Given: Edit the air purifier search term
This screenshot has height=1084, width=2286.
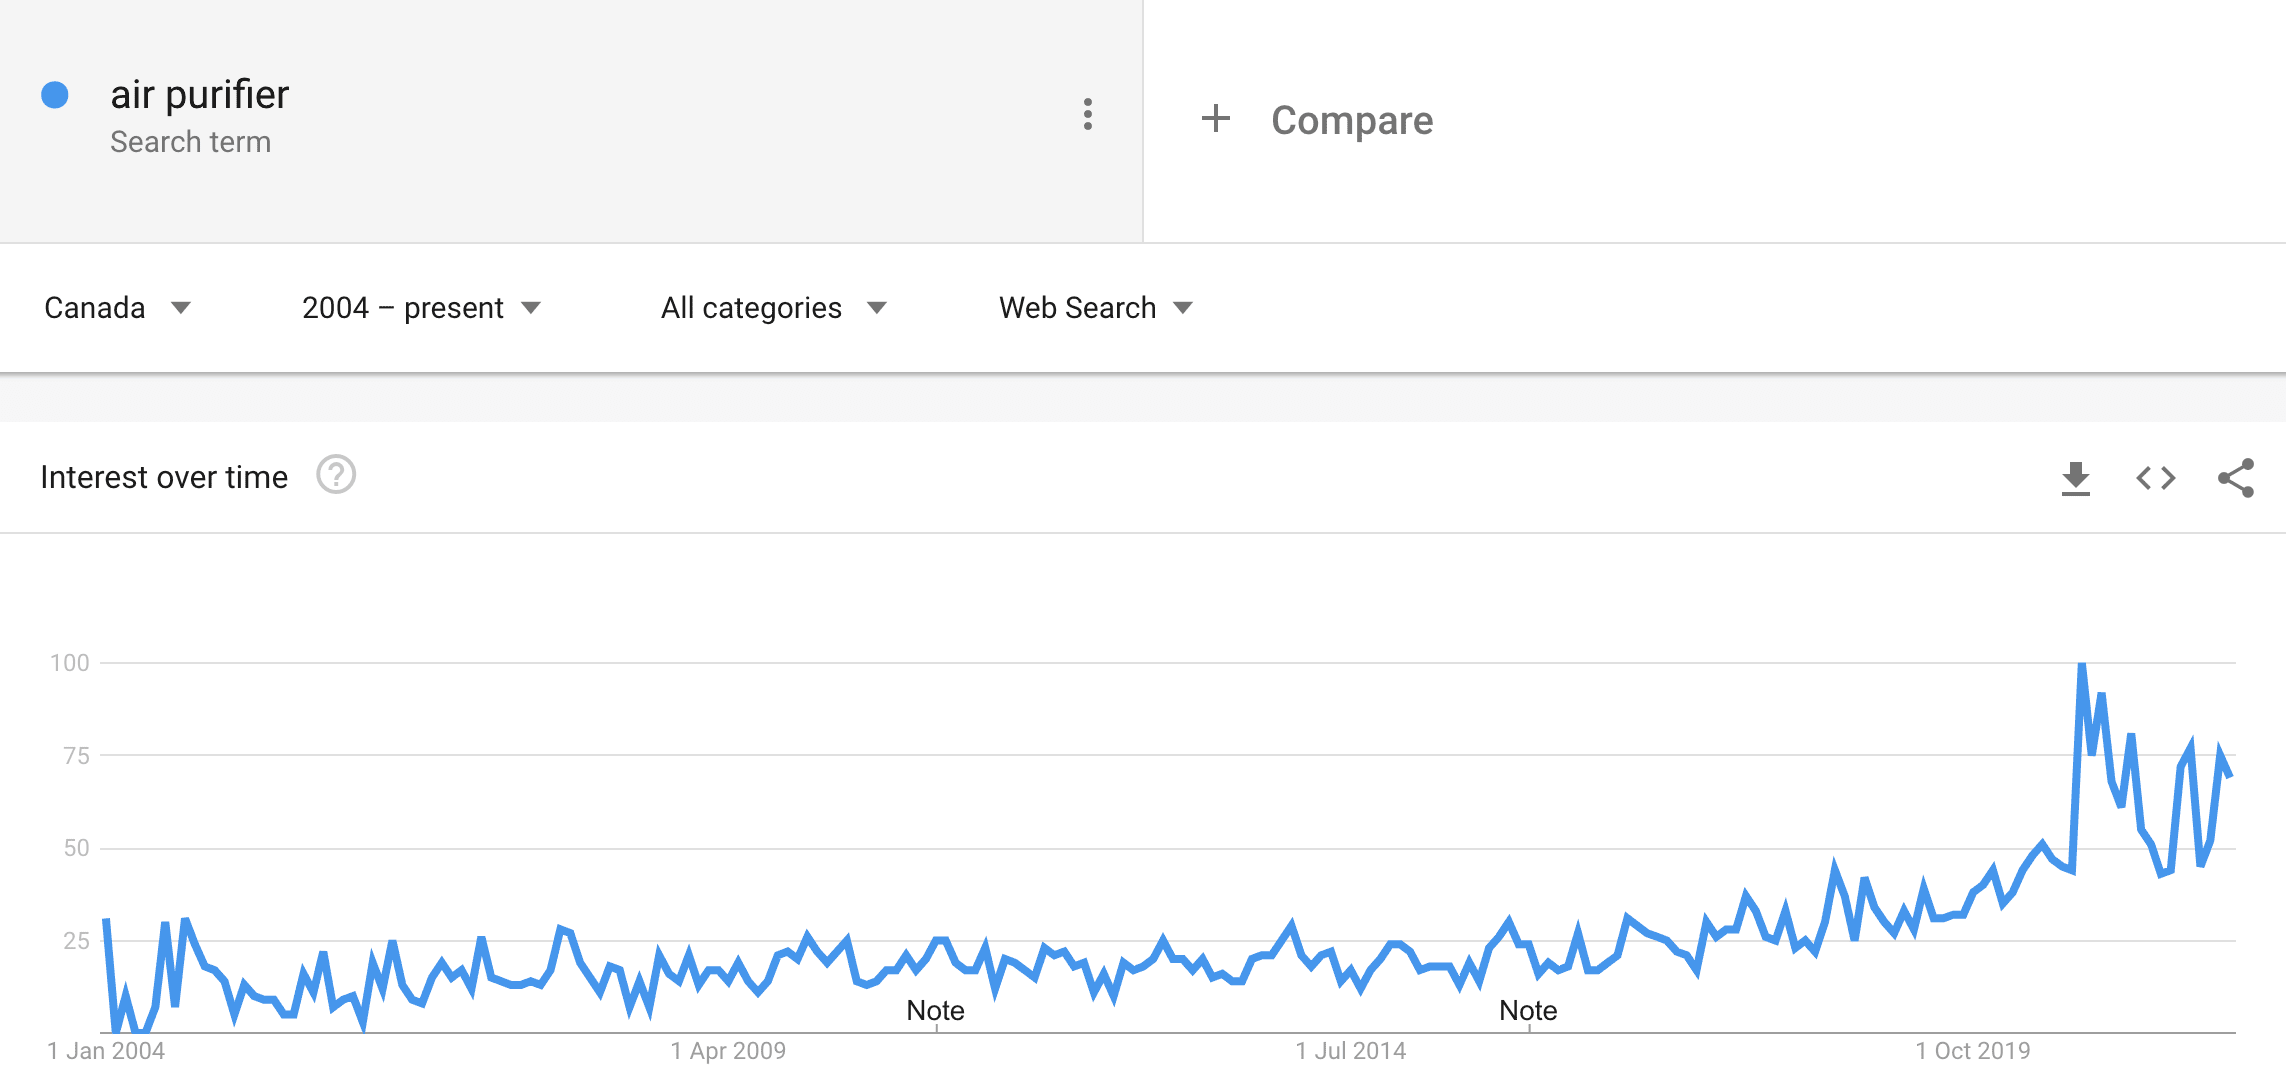Looking at the screenshot, I should [200, 95].
